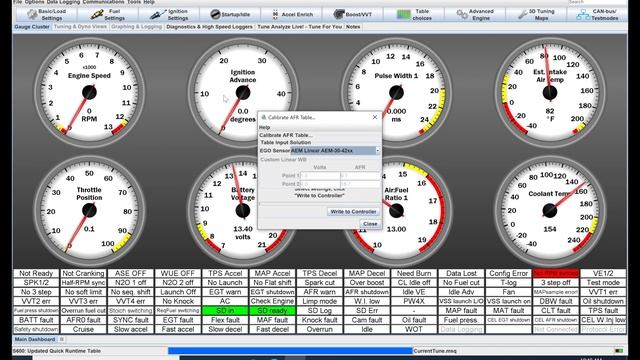Image resolution: width=640 pixels, height=360 pixels.
Task: Click the Check Engine indicator
Action: point(272,301)
